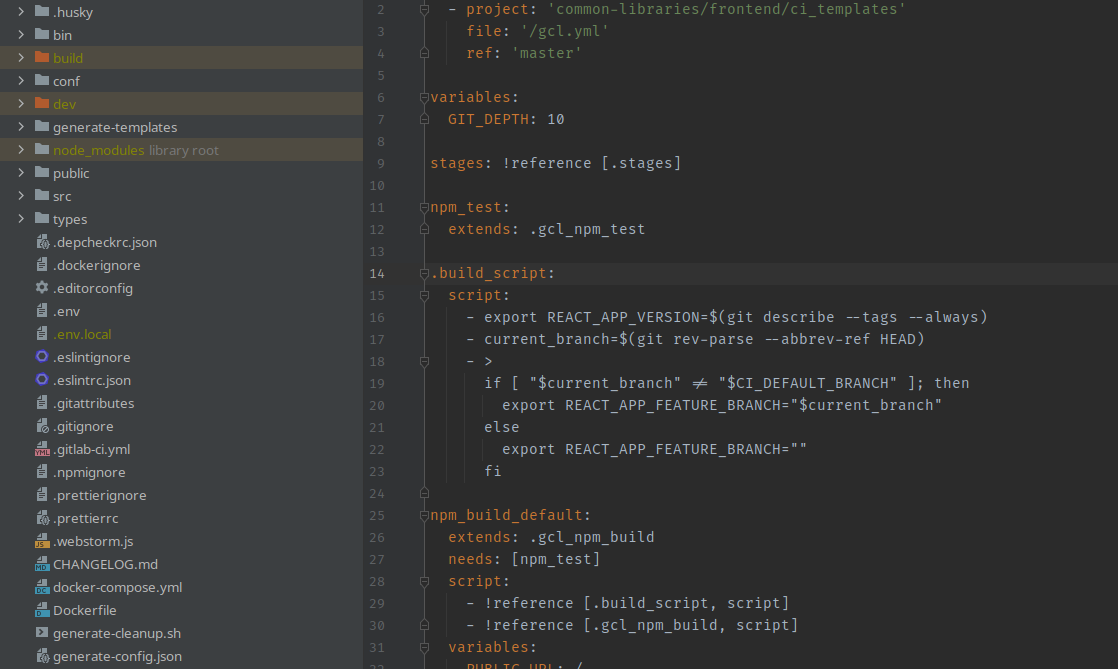Click line number 9 in the gutter
The image size is (1118, 669).
click(x=381, y=163)
